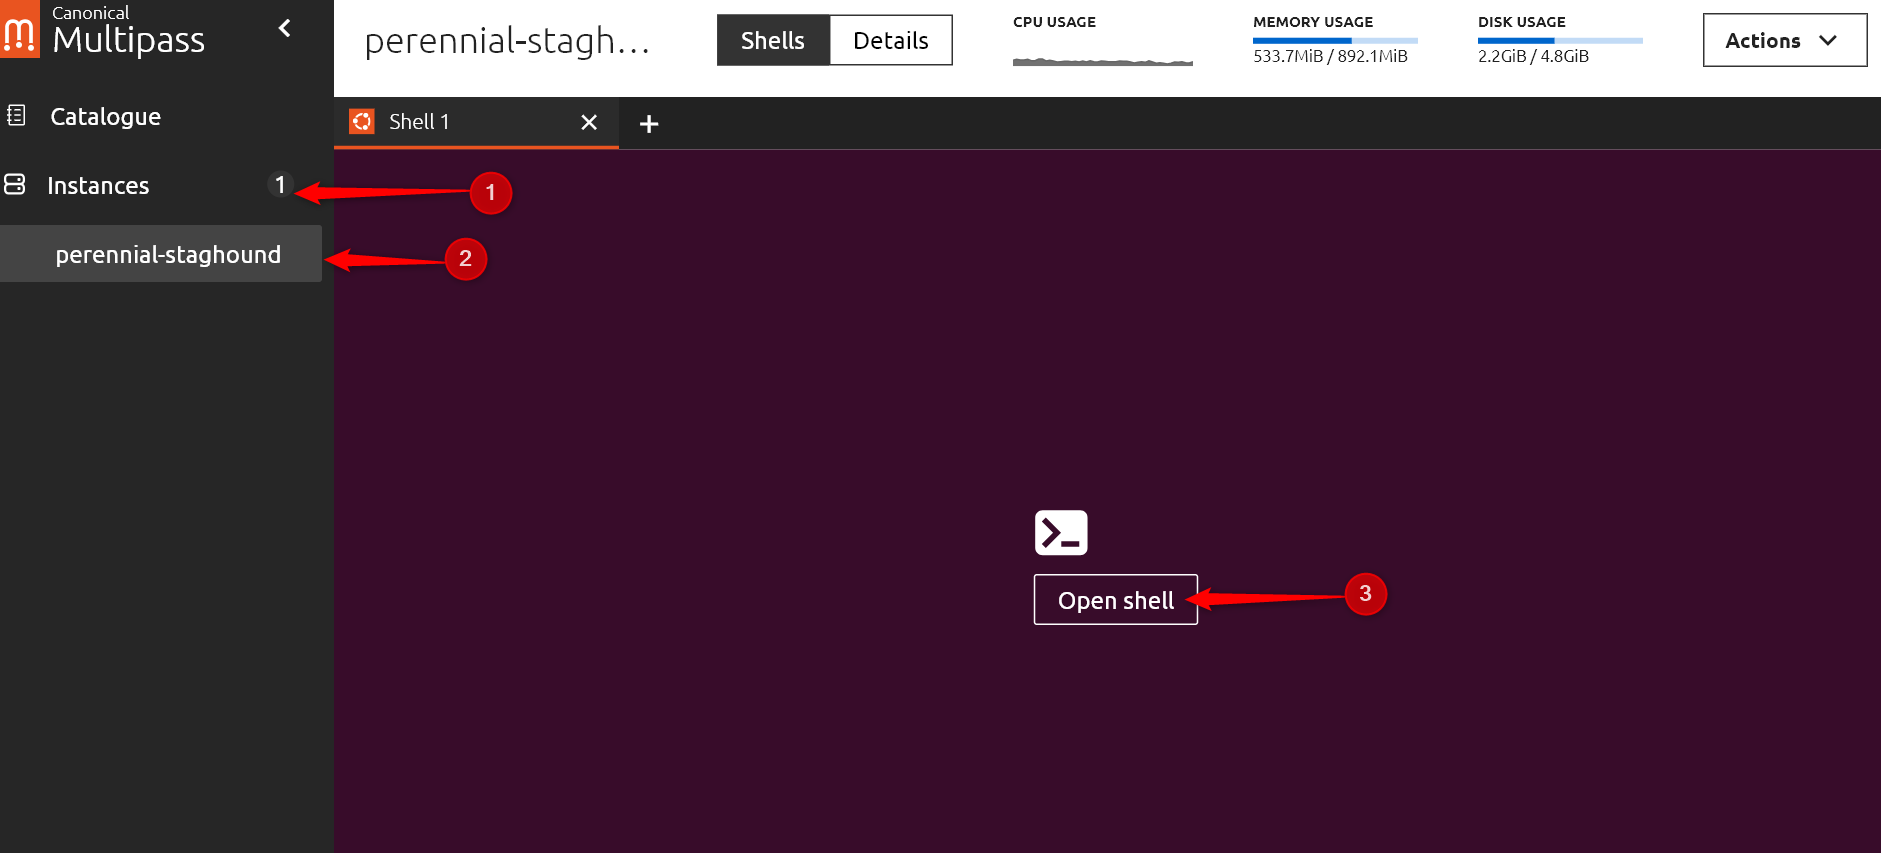1881x853 pixels.
Task: Click the perennial-stagh... instance title
Action: click(x=507, y=41)
